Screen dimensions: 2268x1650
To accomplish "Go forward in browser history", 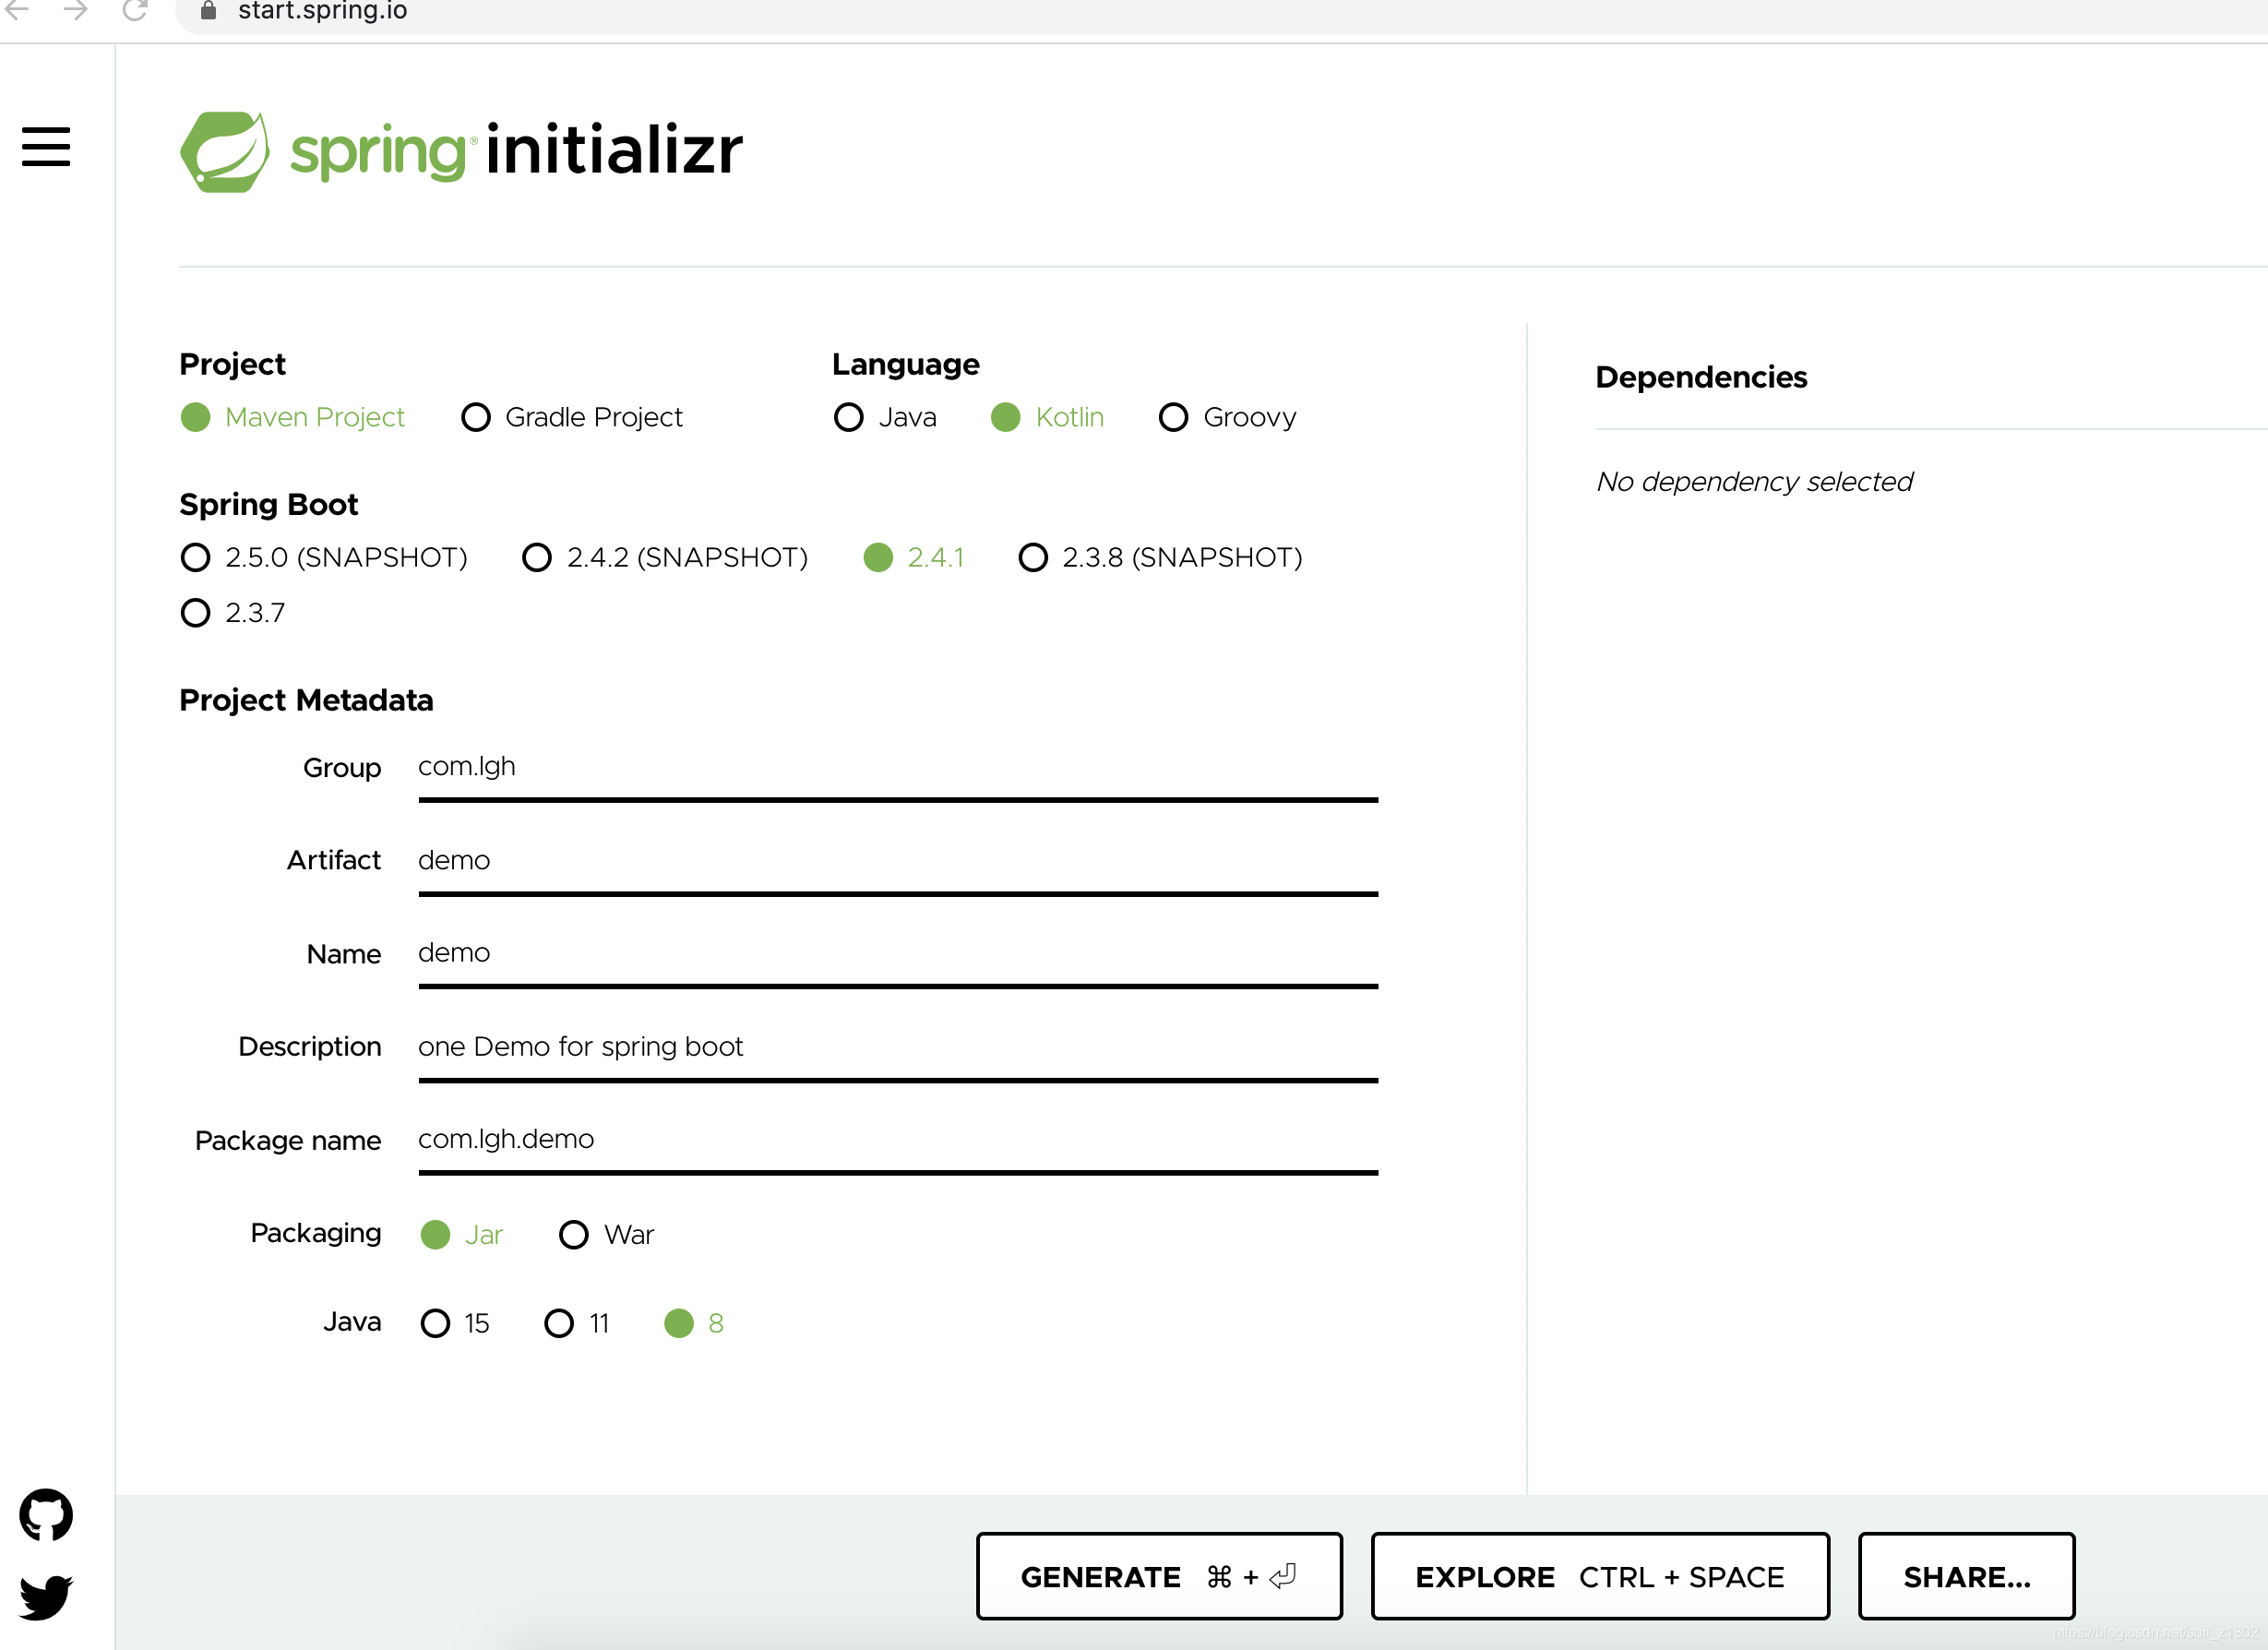I will click(76, 11).
